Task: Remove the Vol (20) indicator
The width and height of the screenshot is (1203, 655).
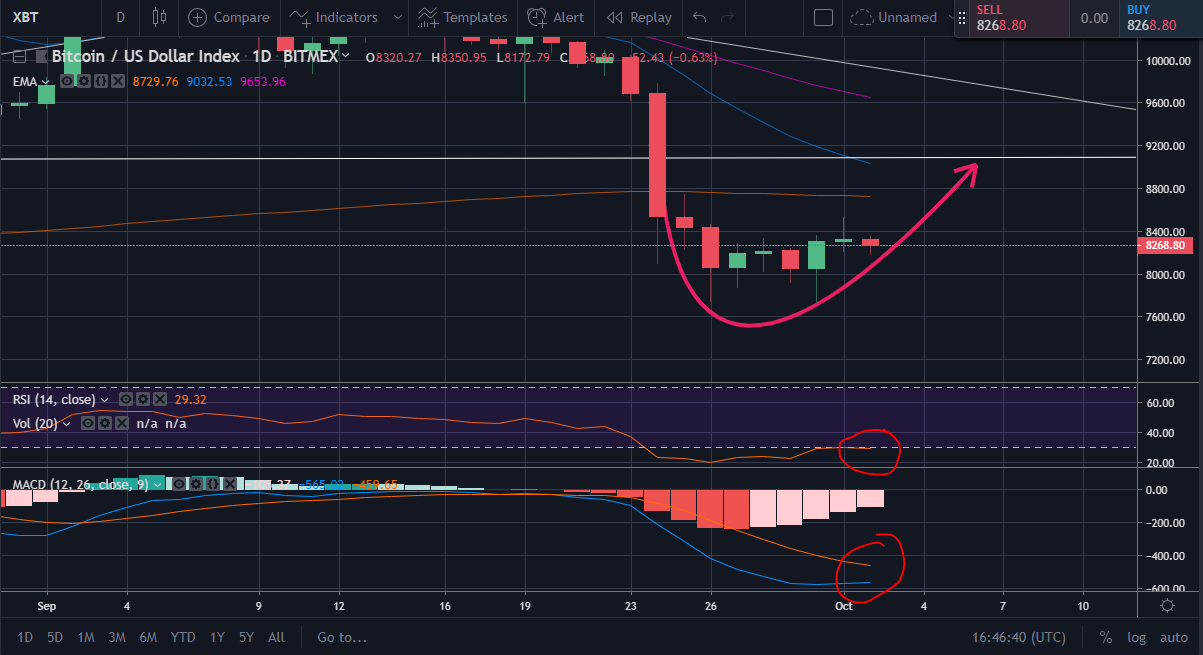Action: [x=122, y=423]
